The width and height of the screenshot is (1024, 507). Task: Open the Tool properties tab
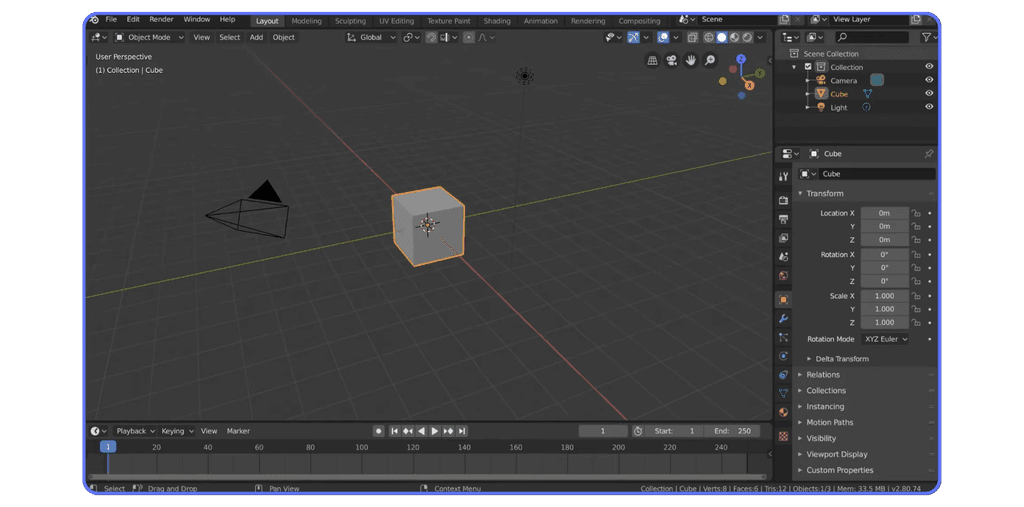pos(784,176)
